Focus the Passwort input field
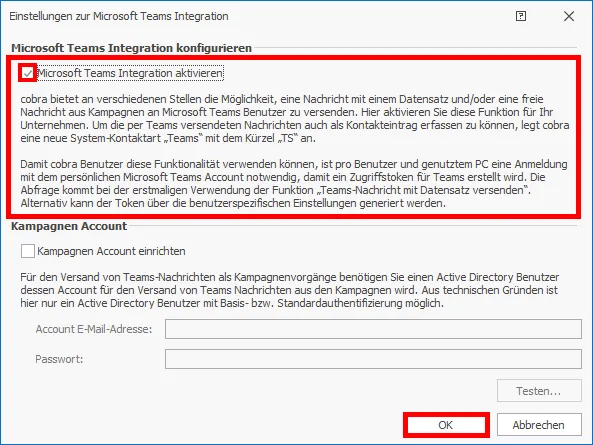This screenshot has height=445, width=593. coord(373,359)
